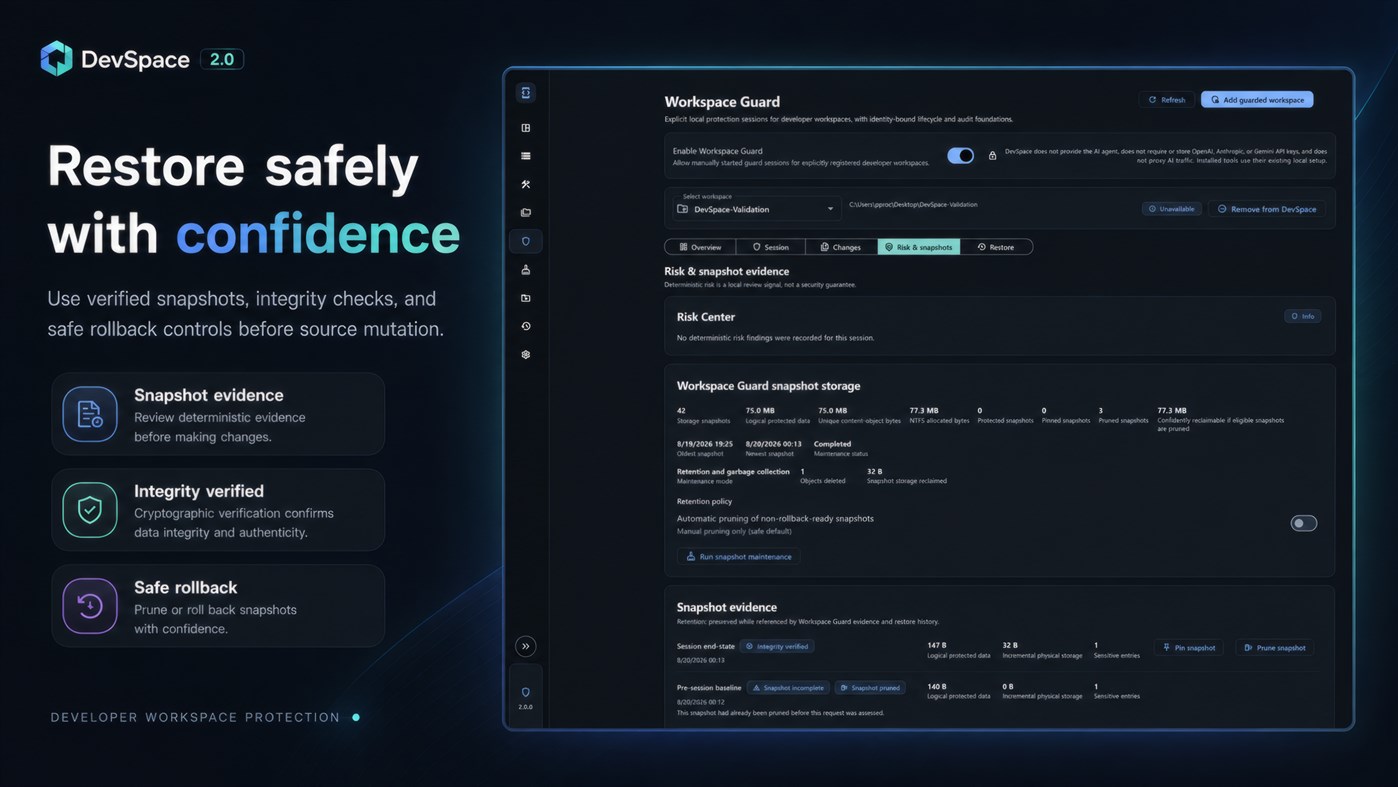The width and height of the screenshot is (1398, 787).
Task: Click the 'Retention policy' label
Action: coord(705,502)
